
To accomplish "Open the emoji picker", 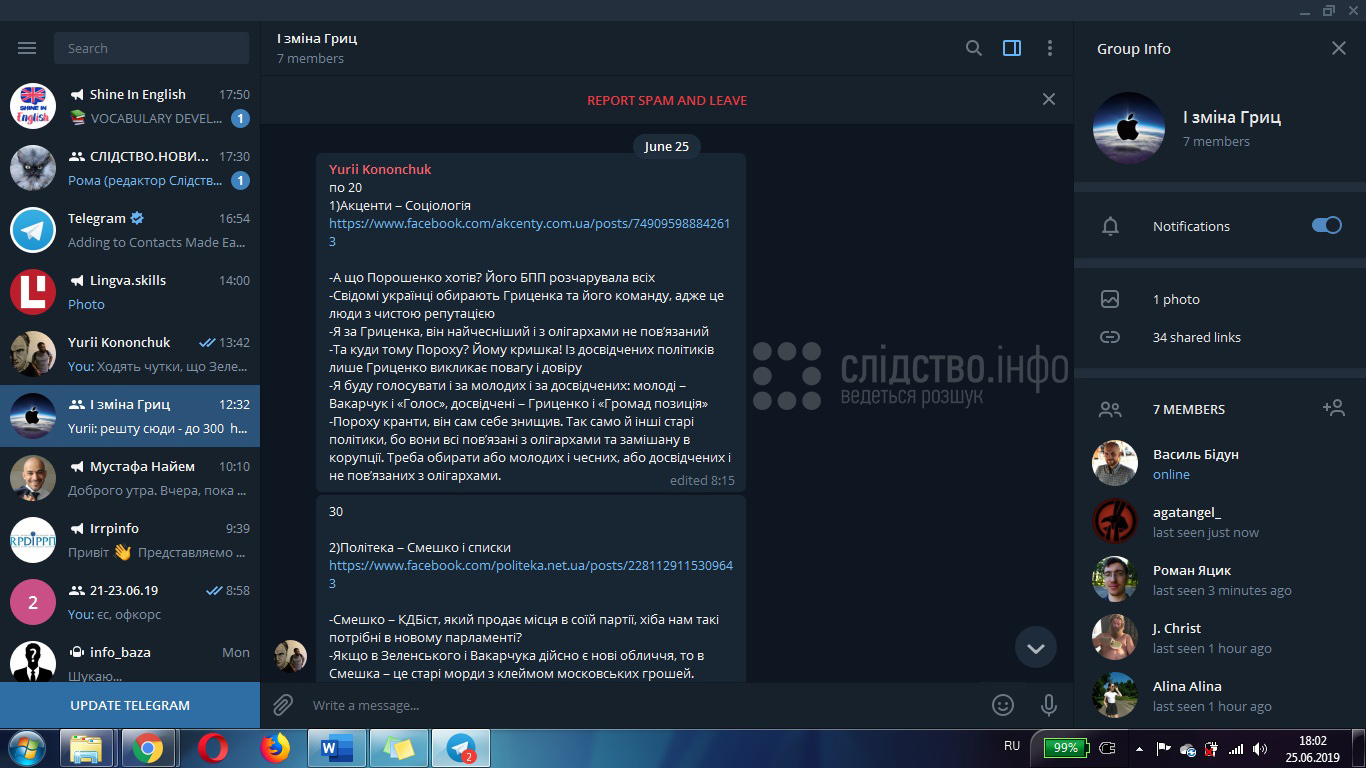I will (1003, 705).
